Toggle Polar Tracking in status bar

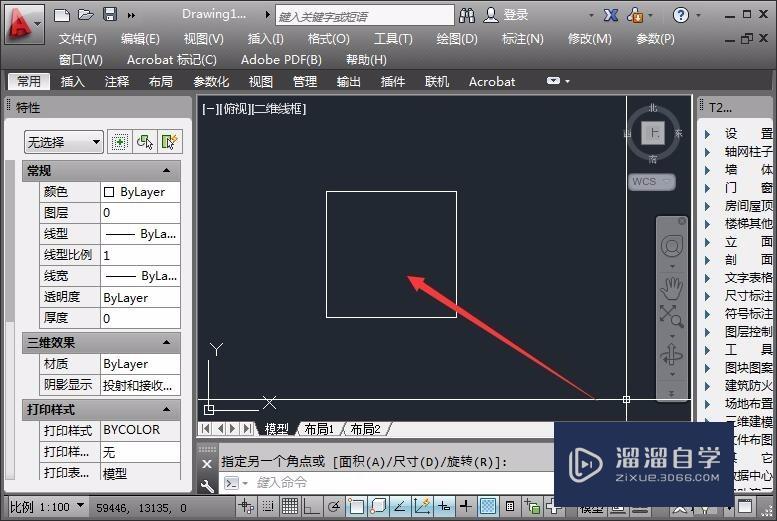[334, 506]
